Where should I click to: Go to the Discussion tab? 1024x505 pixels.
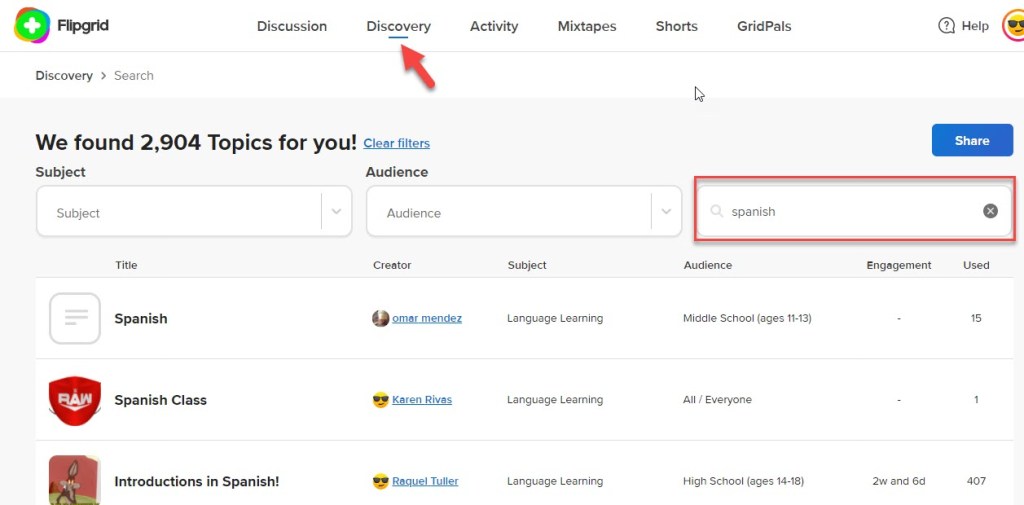[292, 26]
